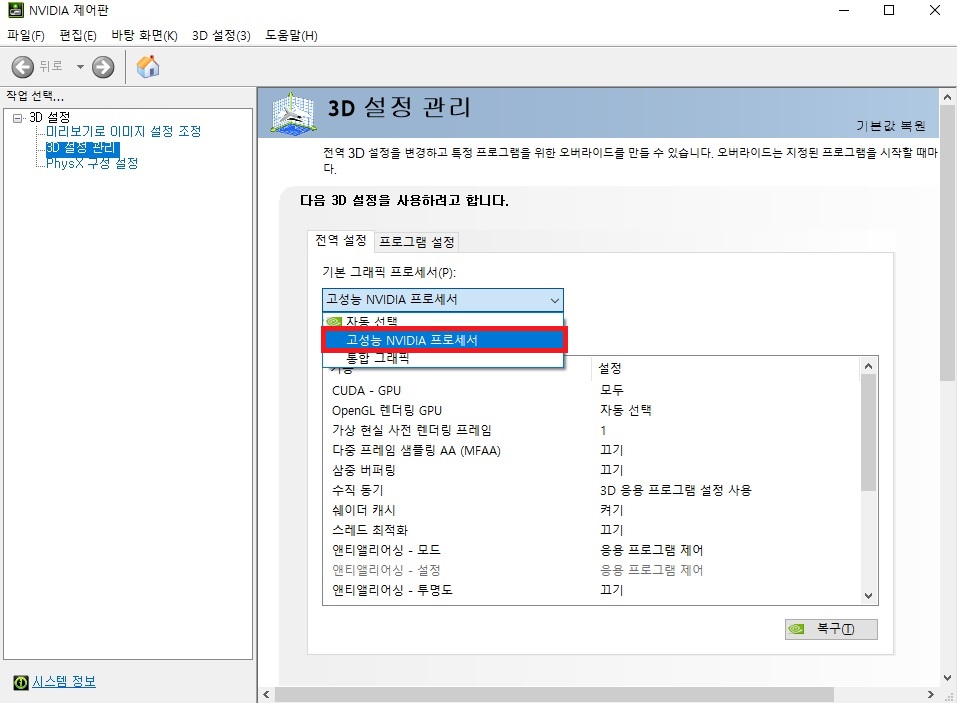Click horizontal scrollbar right arrow
Viewport: 957px width, 703px height.
pyautogui.click(x=930, y=694)
